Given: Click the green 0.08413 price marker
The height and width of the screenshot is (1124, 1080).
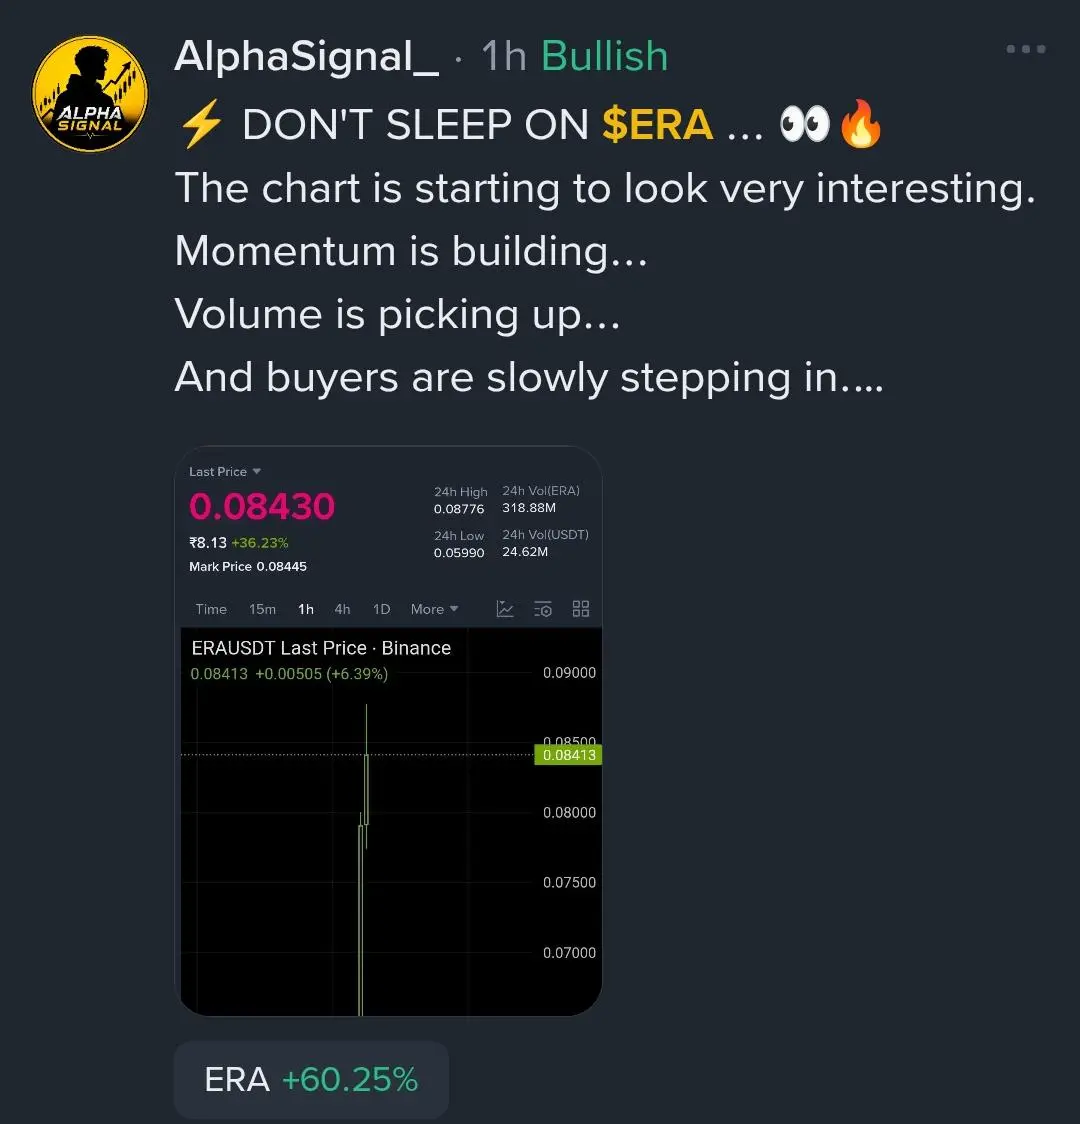Looking at the screenshot, I should 568,755.
